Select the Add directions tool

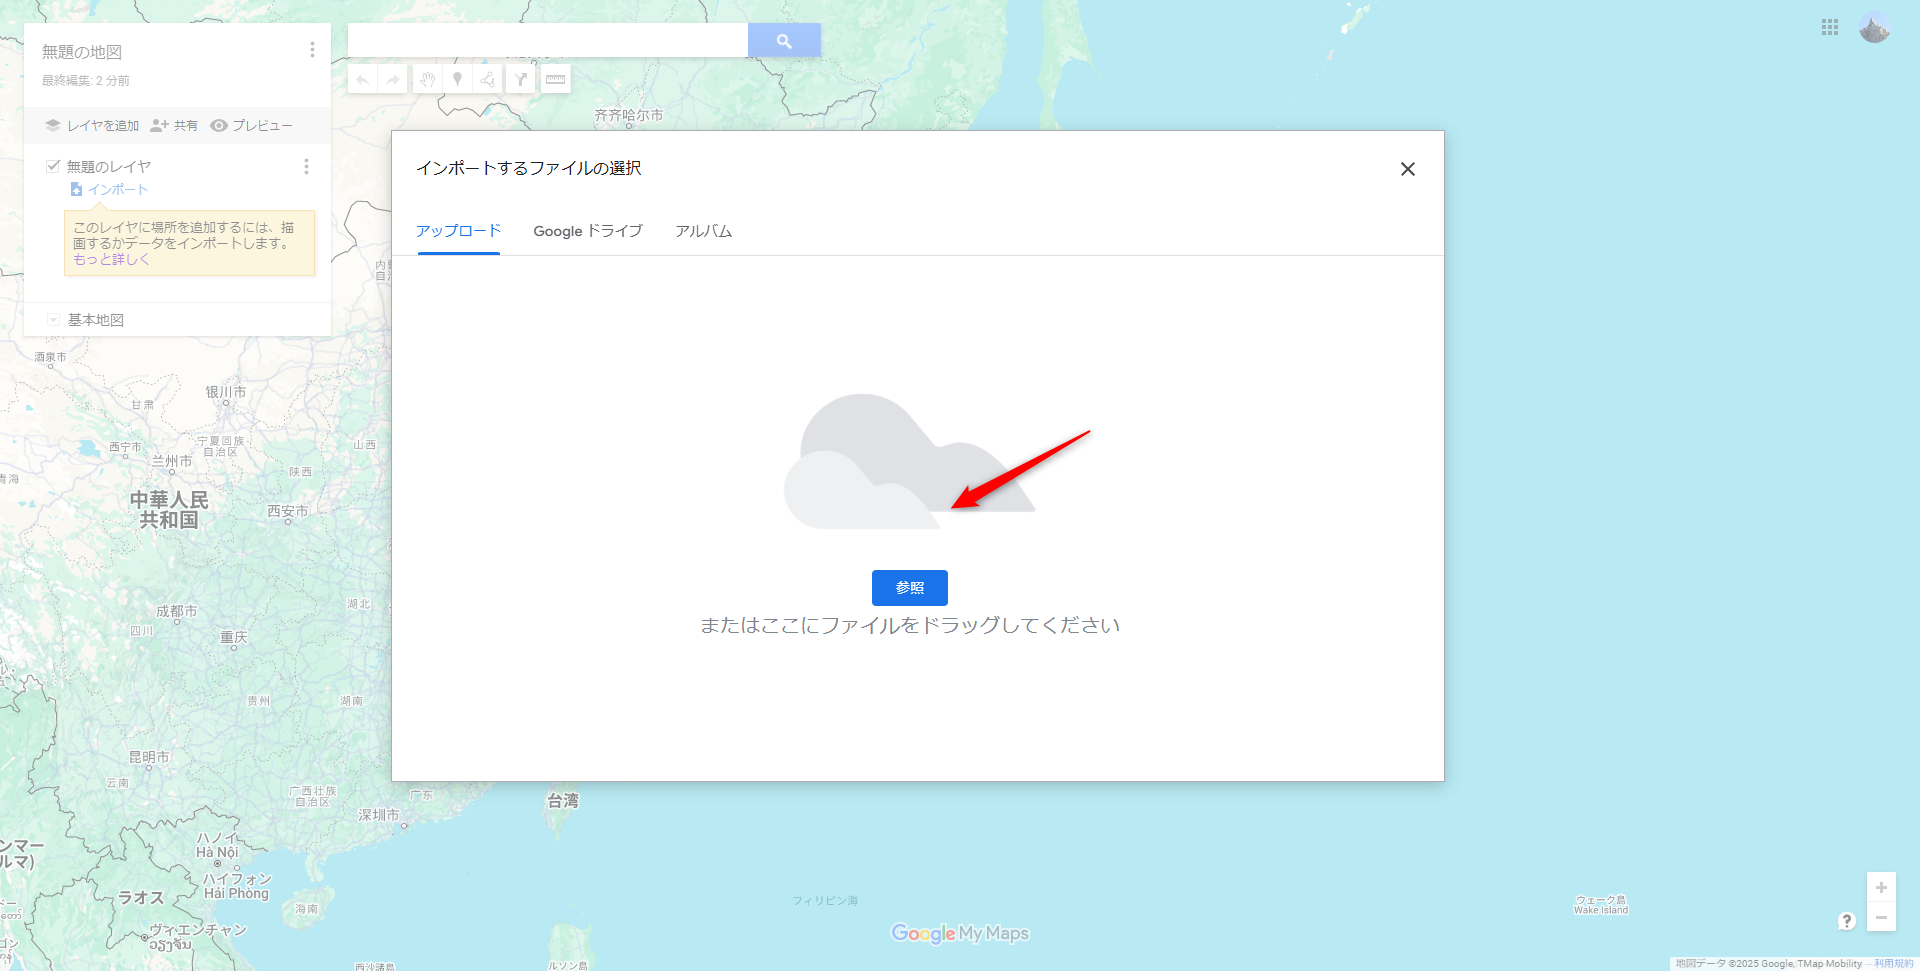521,78
